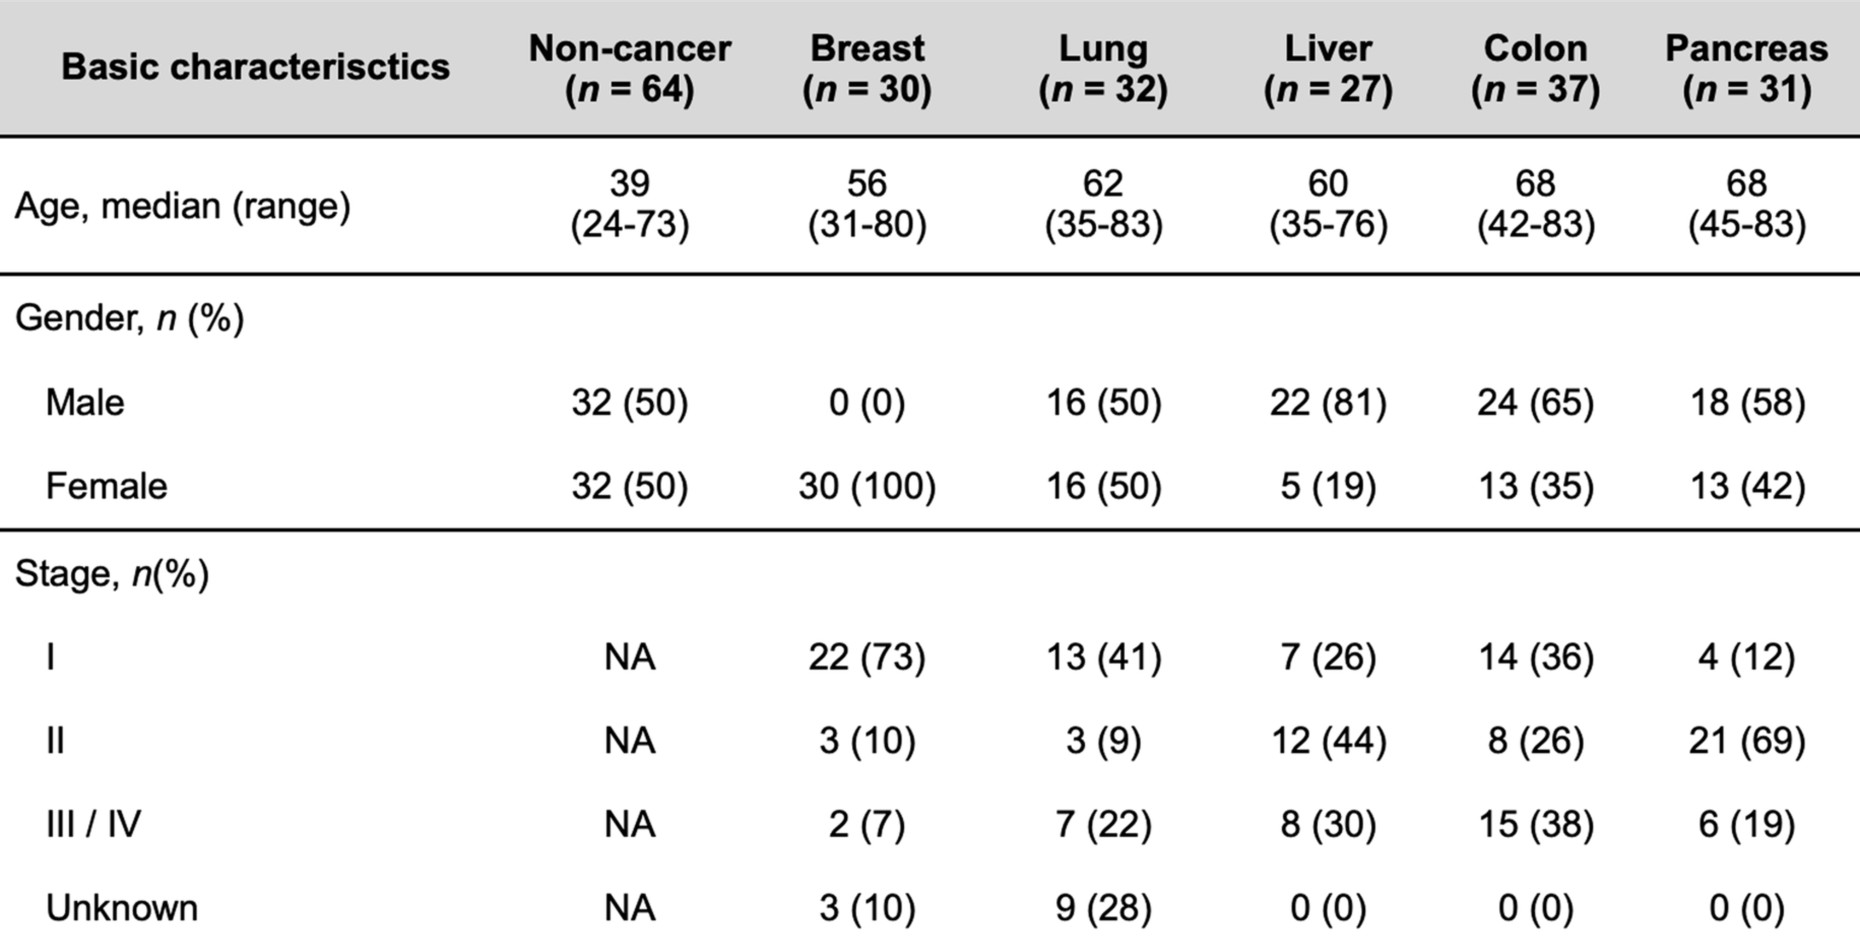This screenshot has height=950, width=1860.
Task: Click the Lung unknown stage cell 9 (28)
Action: click(x=1103, y=908)
